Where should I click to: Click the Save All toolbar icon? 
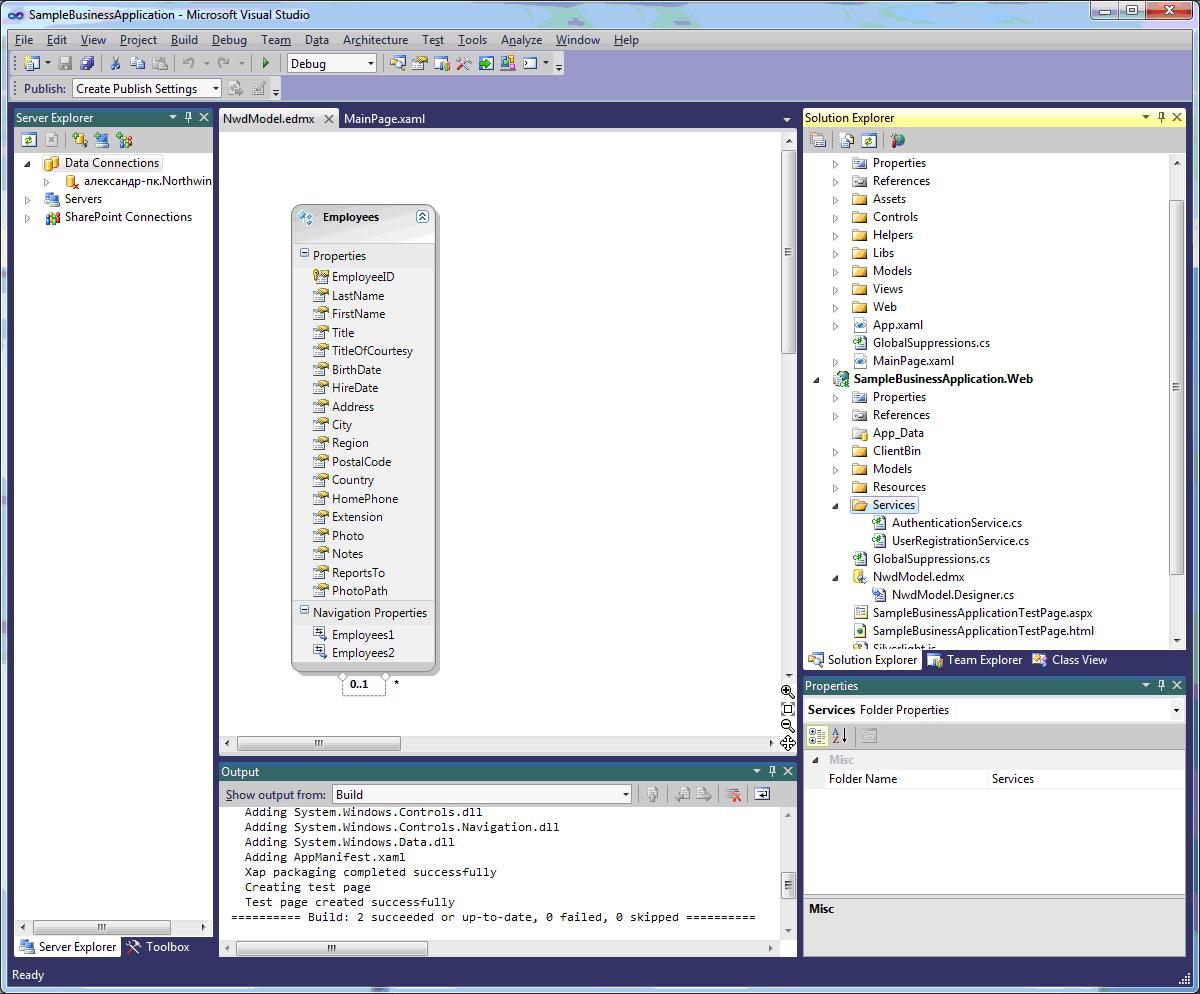(87, 63)
